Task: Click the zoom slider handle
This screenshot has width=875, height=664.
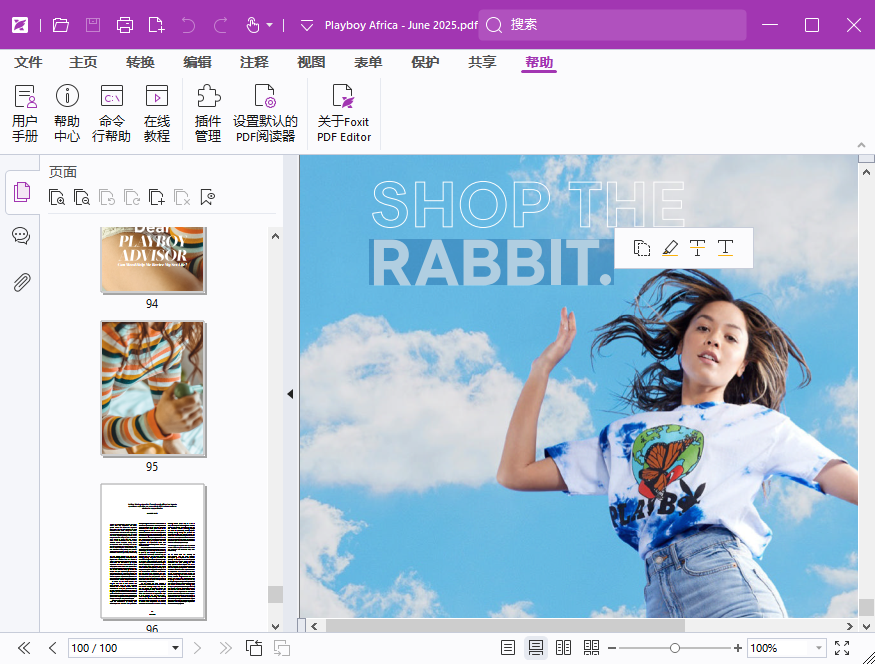Action: (x=675, y=648)
